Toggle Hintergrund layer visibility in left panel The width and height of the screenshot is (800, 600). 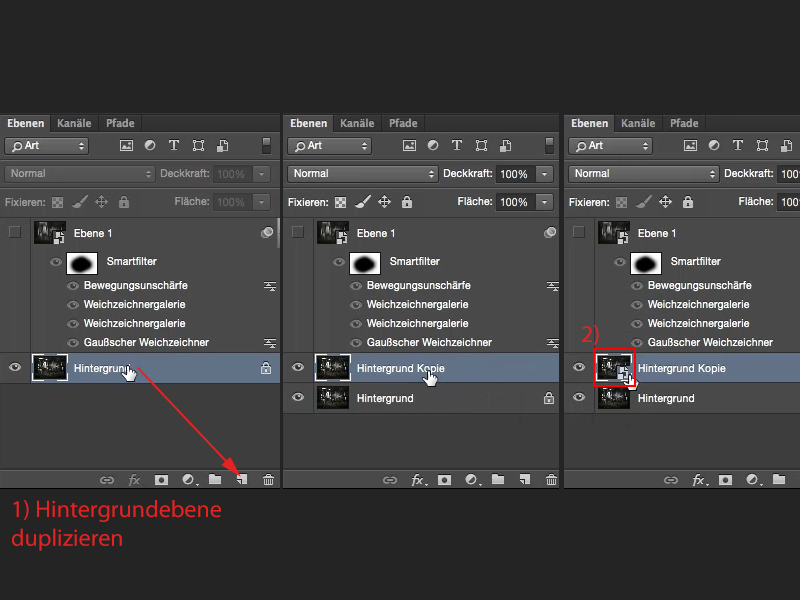click(x=15, y=367)
